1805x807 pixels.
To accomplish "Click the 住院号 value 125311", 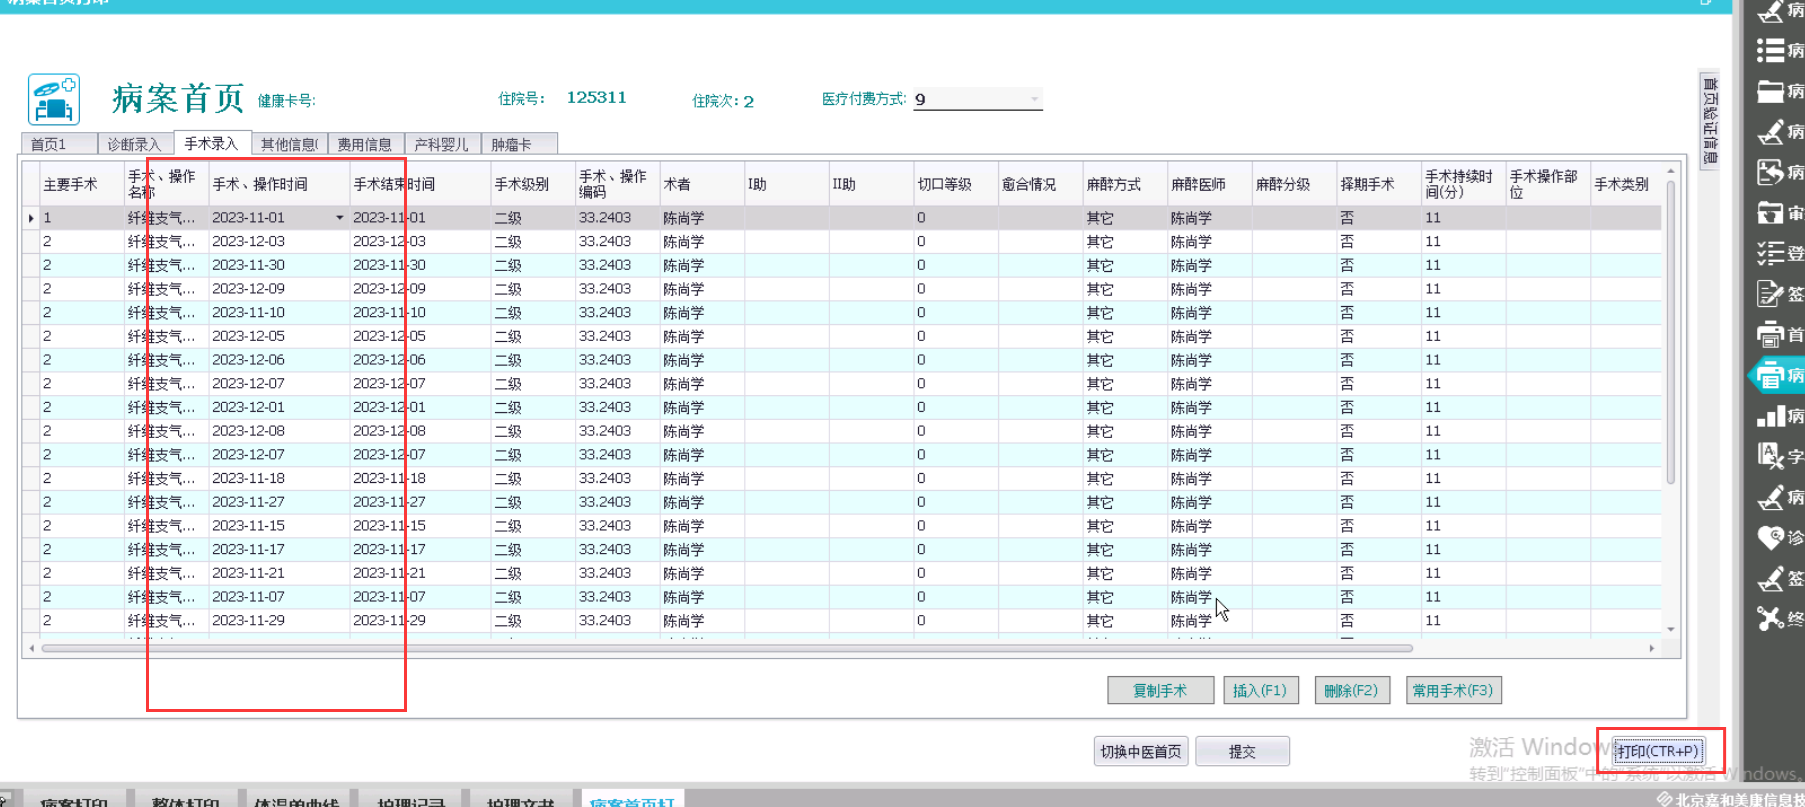I will coord(596,98).
